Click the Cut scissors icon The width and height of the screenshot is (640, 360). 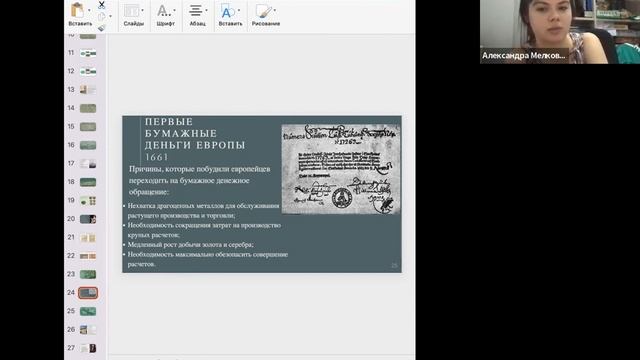102,5
